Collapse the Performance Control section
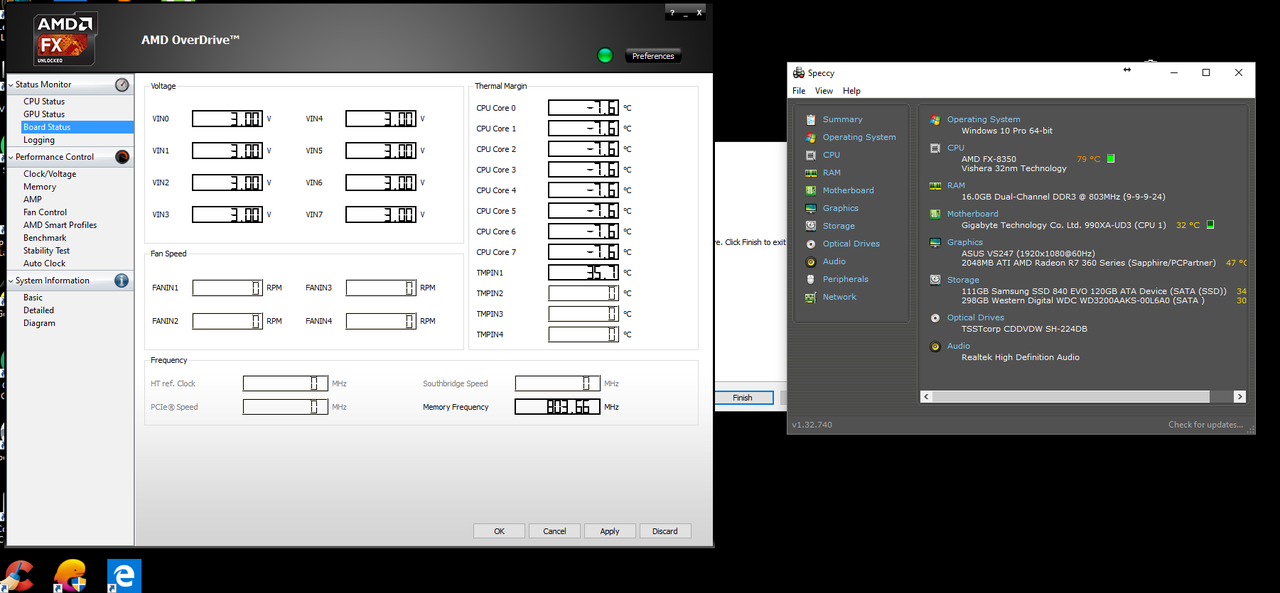The width and height of the screenshot is (1280, 593). coord(11,157)
